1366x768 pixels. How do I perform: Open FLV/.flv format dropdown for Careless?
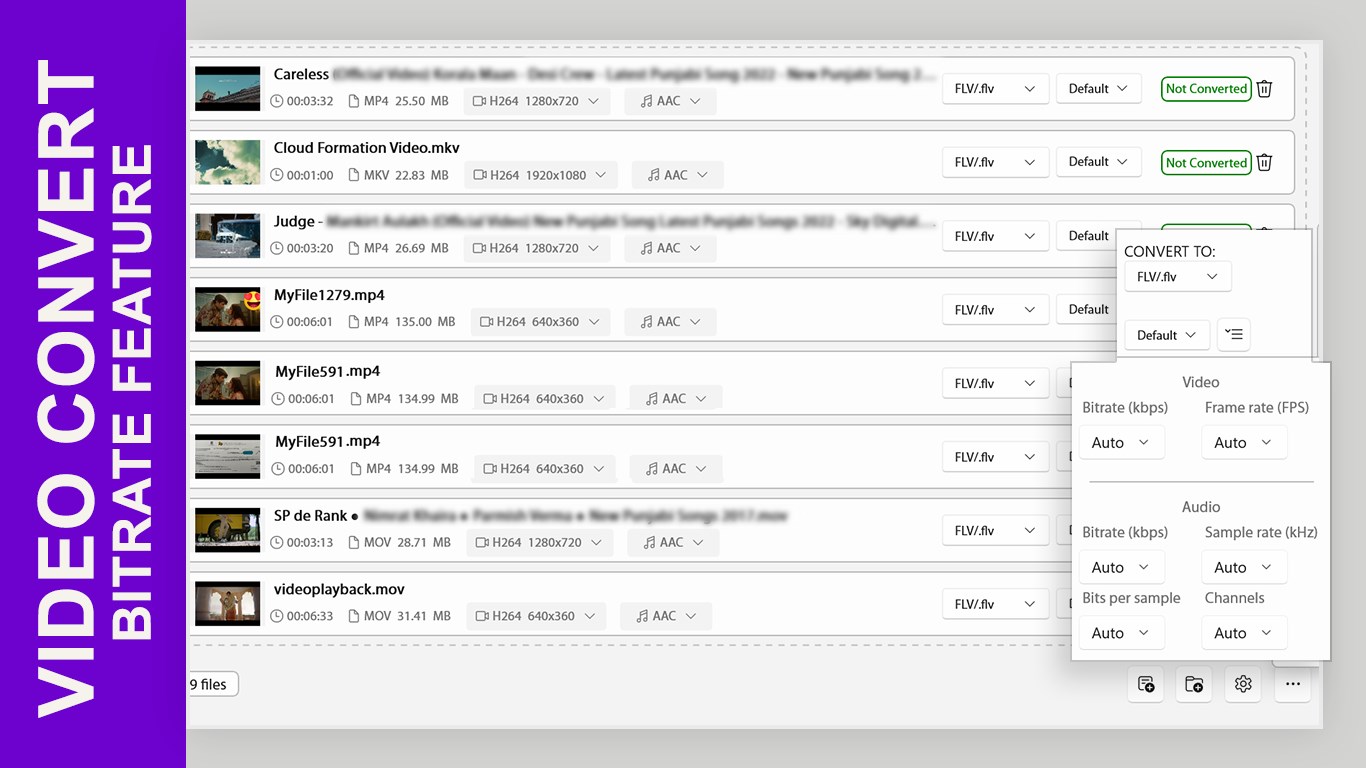pos(995,88)
